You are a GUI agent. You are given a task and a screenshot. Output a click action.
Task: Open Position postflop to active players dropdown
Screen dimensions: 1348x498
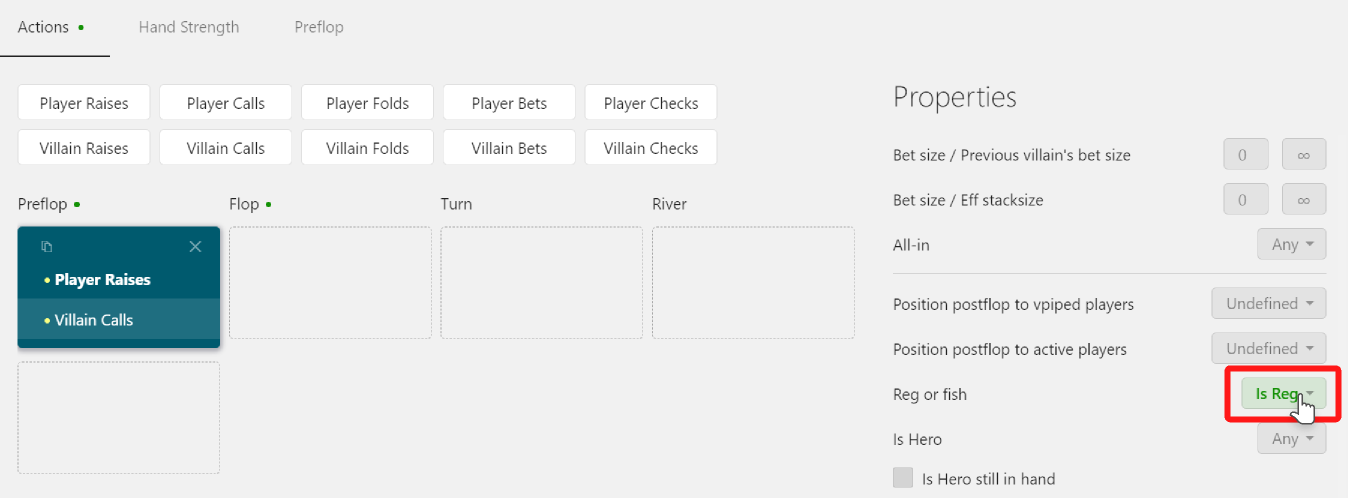[1269, 349]
